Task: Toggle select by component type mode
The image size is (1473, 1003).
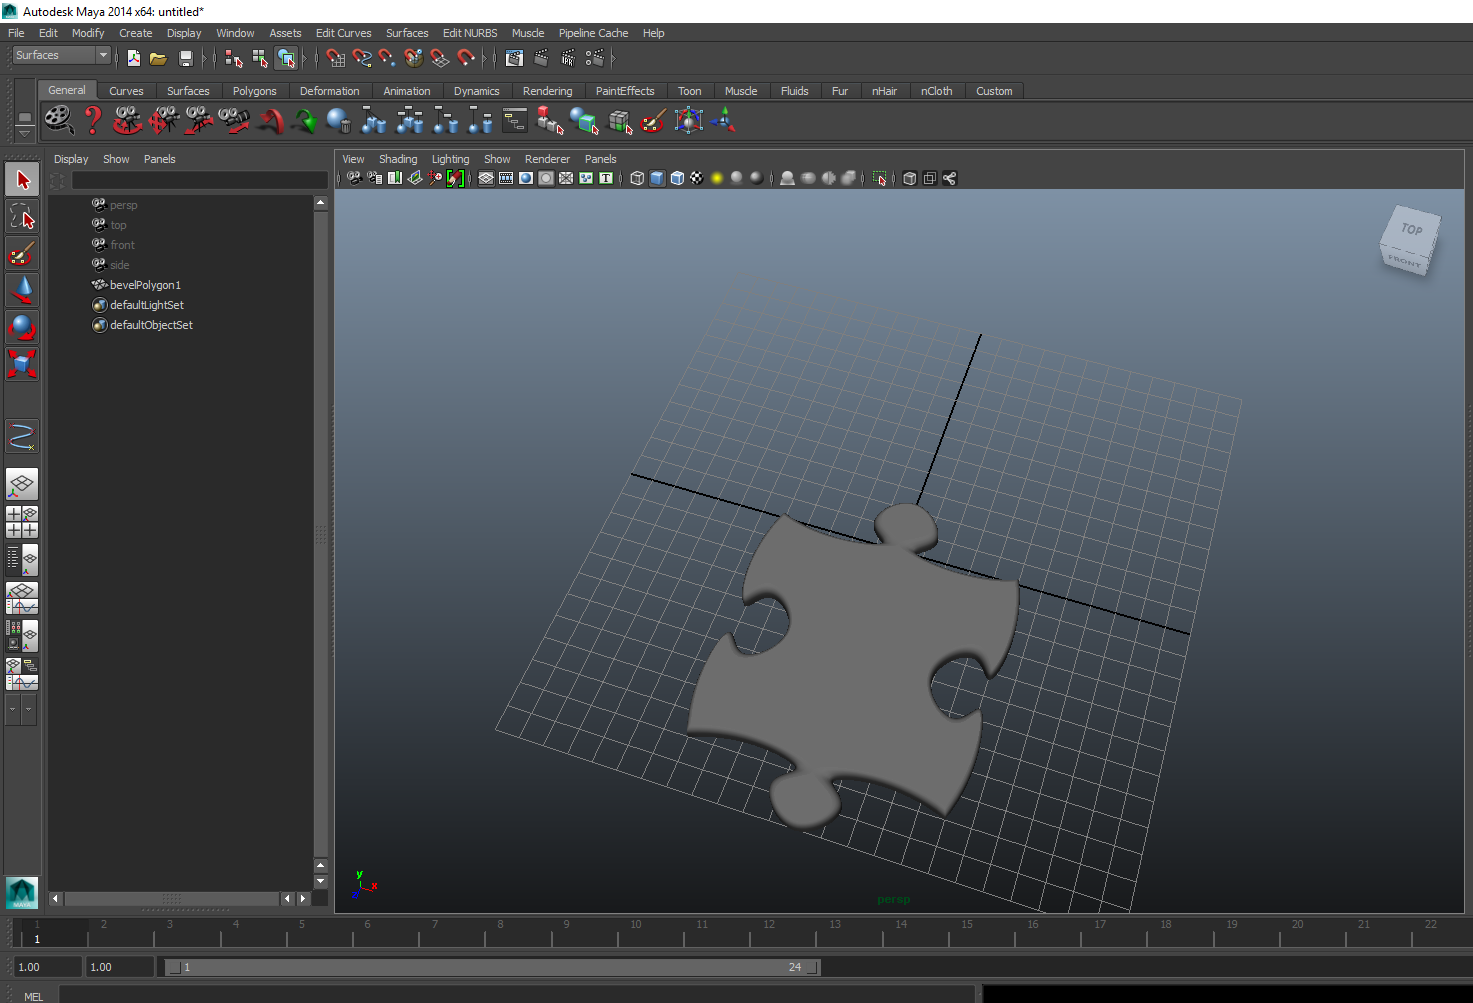Action: pos(286,58)
